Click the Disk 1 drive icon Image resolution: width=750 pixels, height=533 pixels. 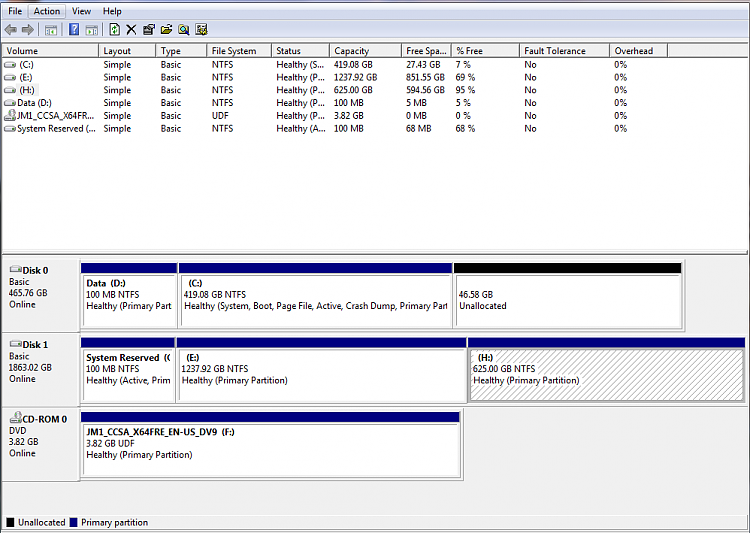pyautogui.click(x=16, y=344)
